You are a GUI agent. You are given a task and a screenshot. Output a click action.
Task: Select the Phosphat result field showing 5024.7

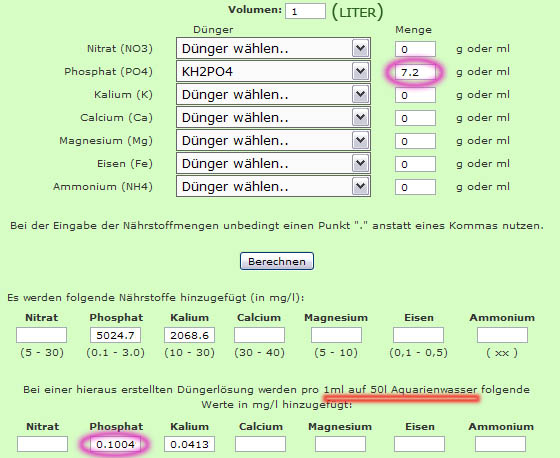115,335
